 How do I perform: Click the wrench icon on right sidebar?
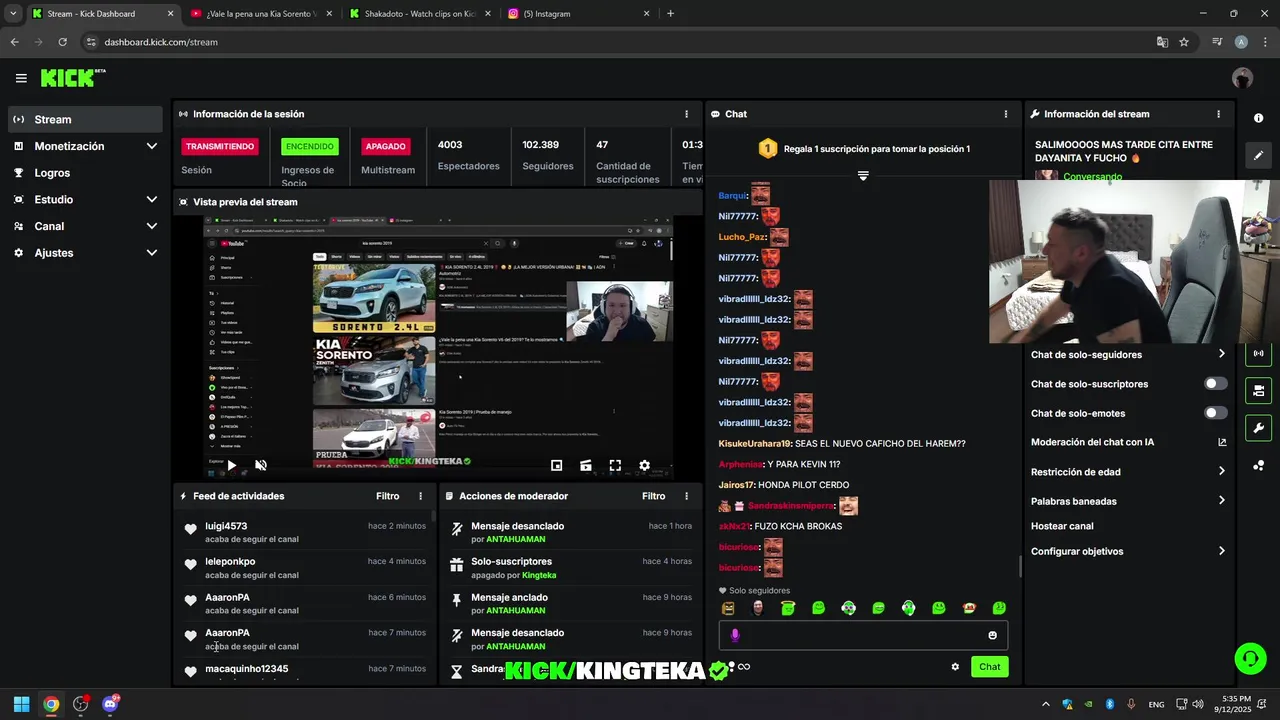1258,428
